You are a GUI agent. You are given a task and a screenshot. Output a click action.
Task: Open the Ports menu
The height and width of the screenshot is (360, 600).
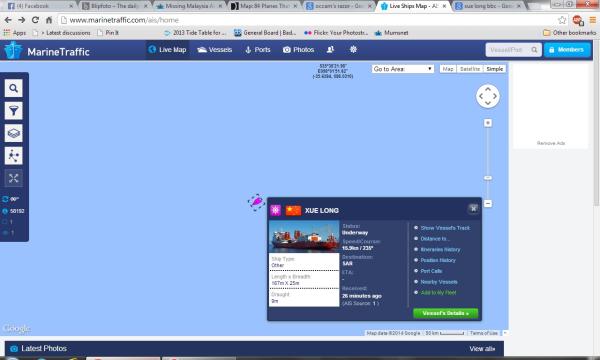tap(258, 50)
